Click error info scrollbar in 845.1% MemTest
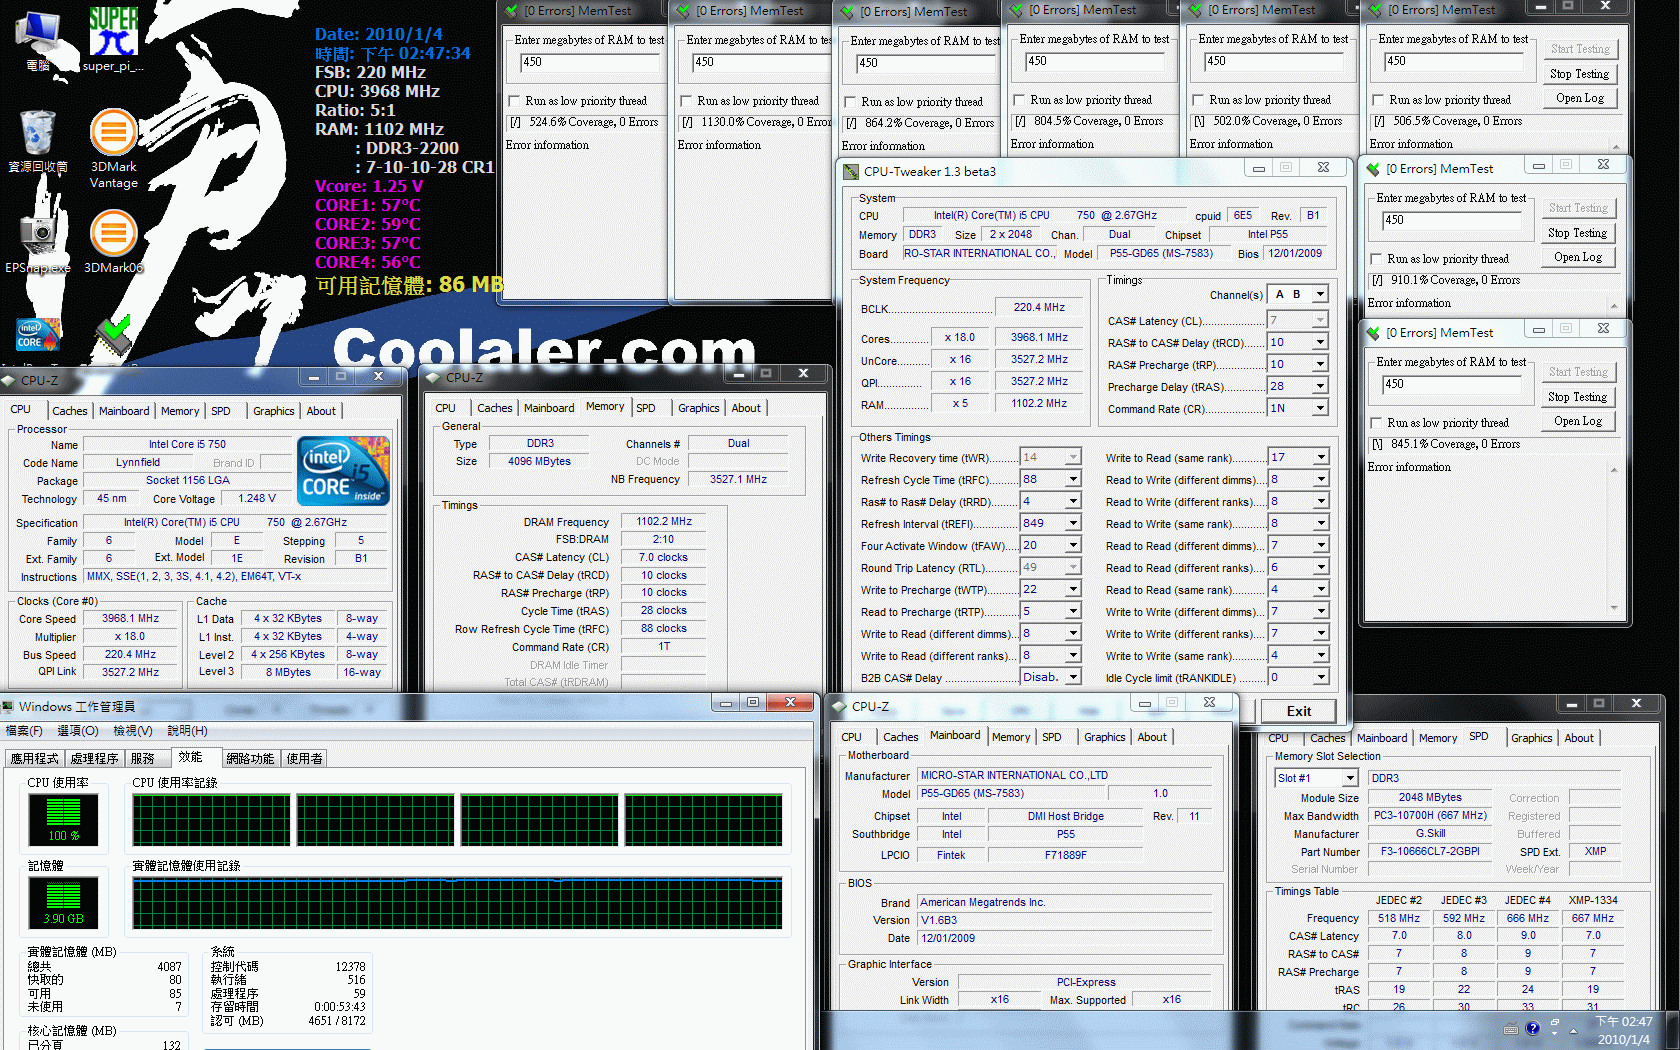Screen dimensions: 1680x1050 pyautogui.click(x=1614, y=538)
